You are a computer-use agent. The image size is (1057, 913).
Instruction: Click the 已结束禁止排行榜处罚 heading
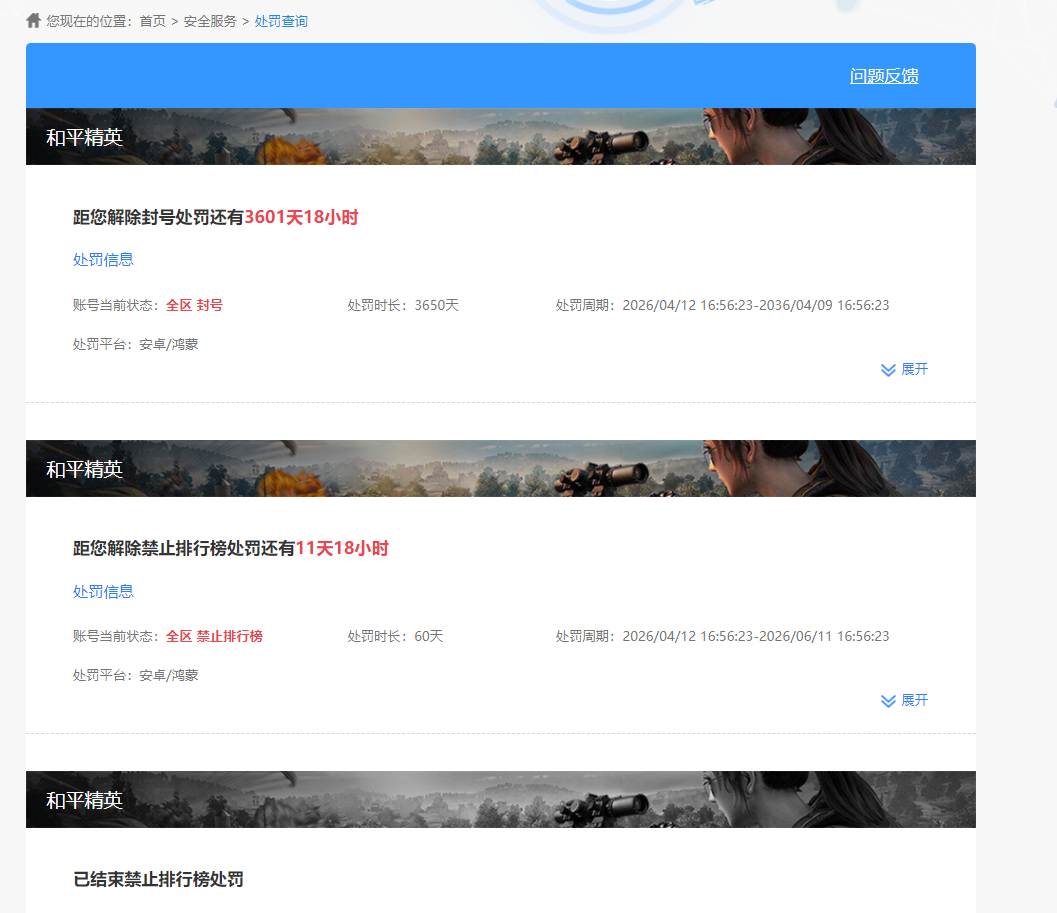158,879
